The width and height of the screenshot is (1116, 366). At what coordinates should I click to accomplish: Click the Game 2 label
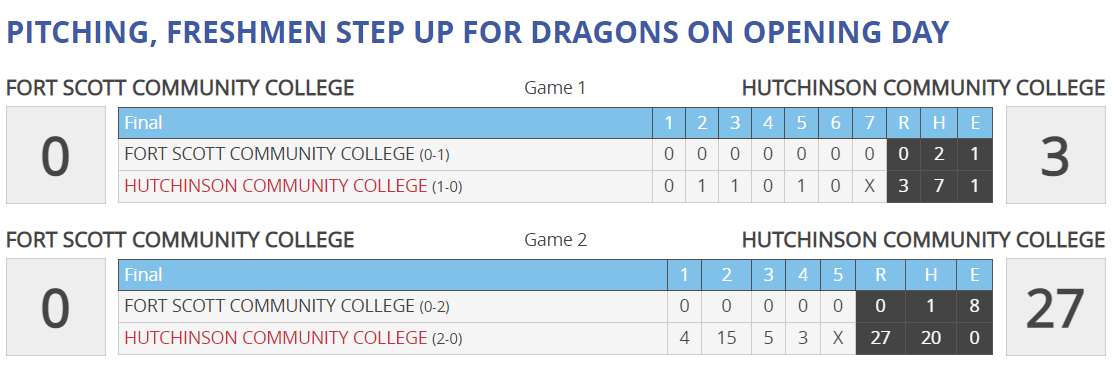pos(555,240)
